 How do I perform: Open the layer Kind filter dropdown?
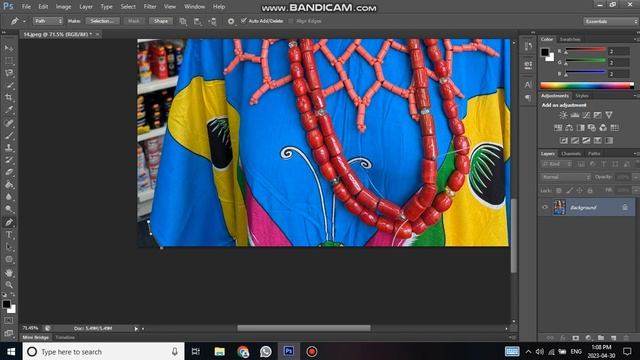click(x=556, y=164)
